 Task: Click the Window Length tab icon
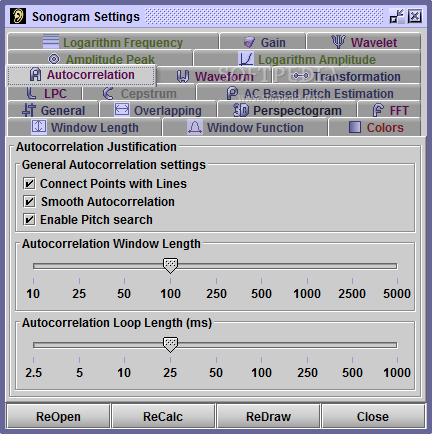[x=39, y=127]
